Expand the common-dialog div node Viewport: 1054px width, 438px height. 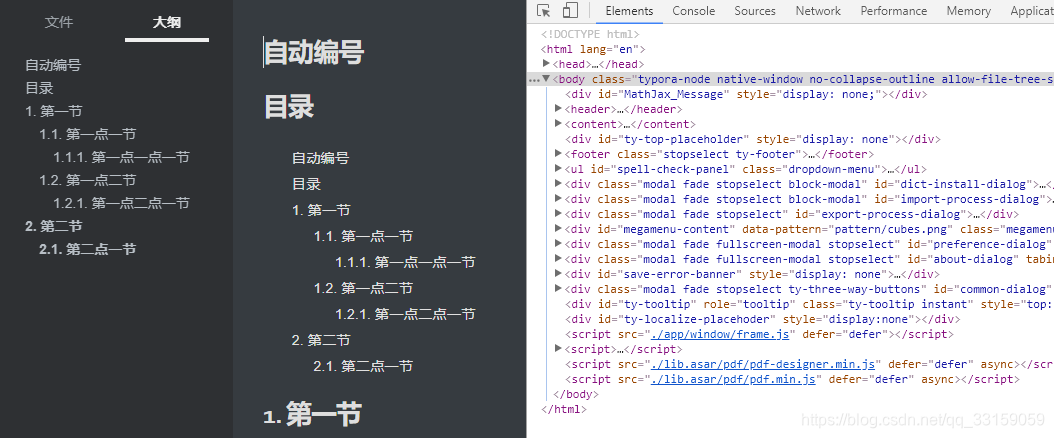[558, 289]
